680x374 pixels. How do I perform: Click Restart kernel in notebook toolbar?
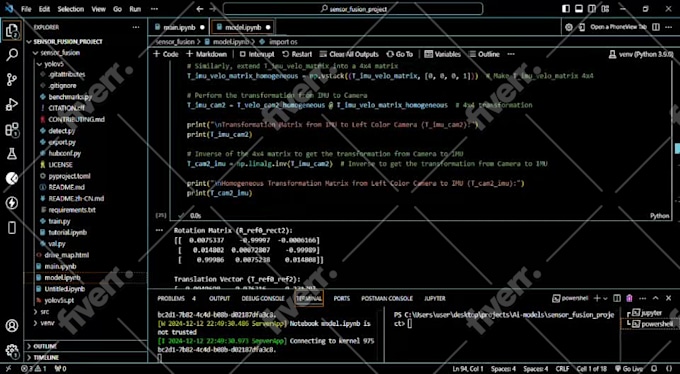297,54
